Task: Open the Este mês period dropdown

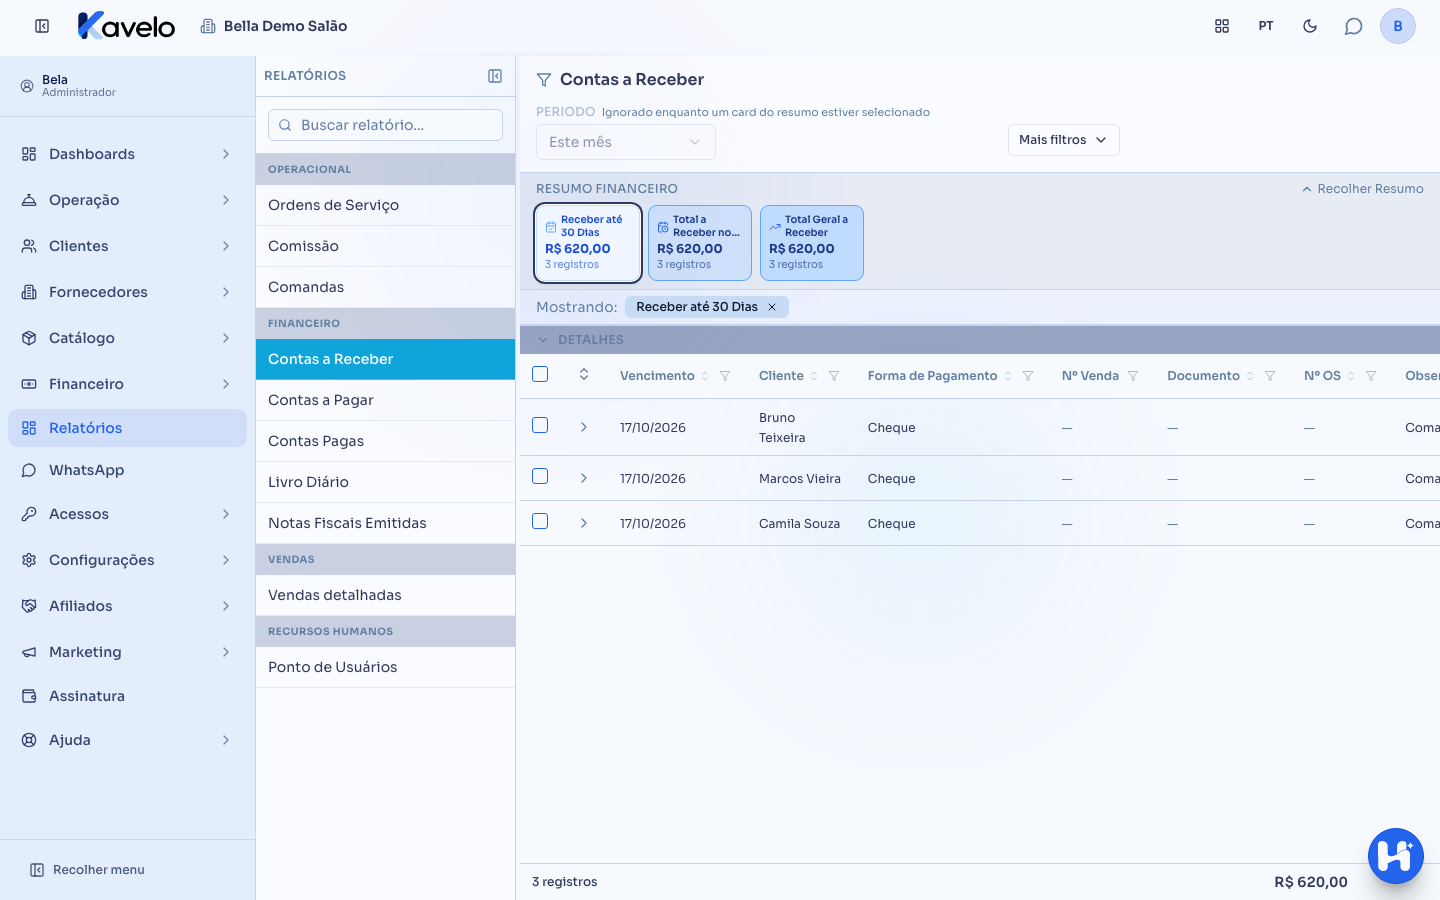Action: coord(626,142)
